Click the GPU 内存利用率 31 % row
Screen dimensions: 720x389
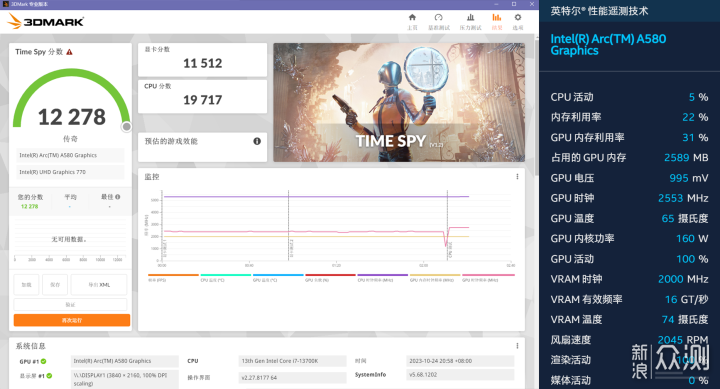point(629,137)
